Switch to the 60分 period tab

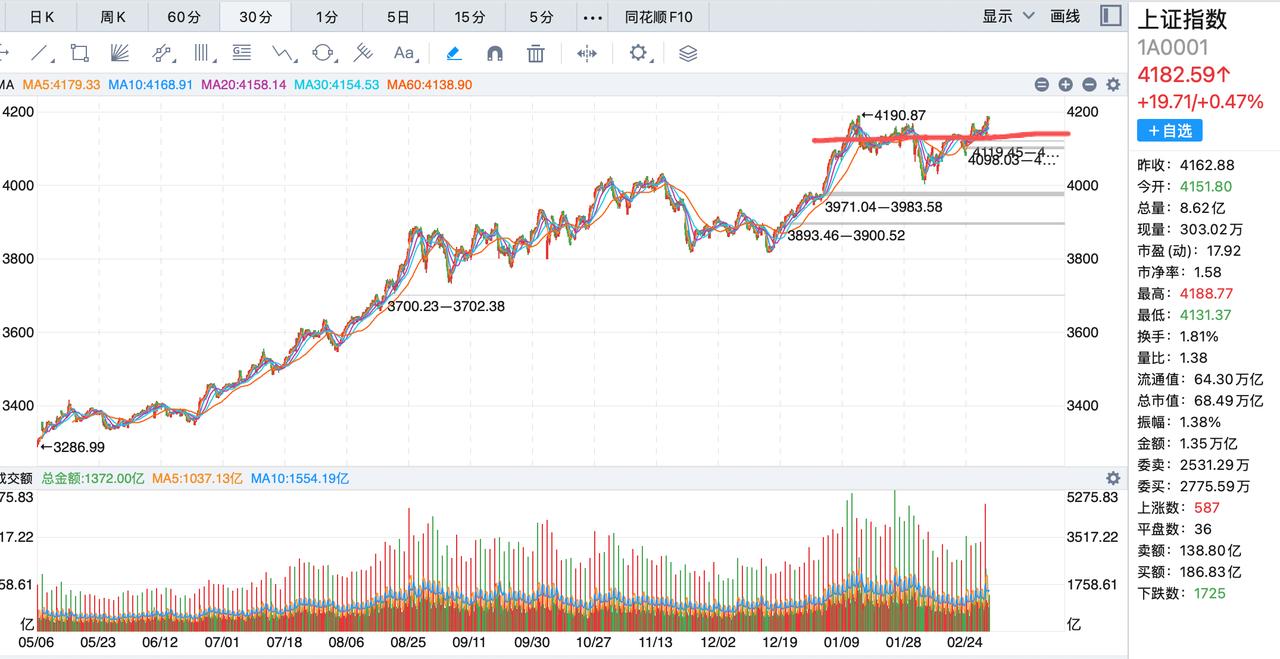pos(185,16)
